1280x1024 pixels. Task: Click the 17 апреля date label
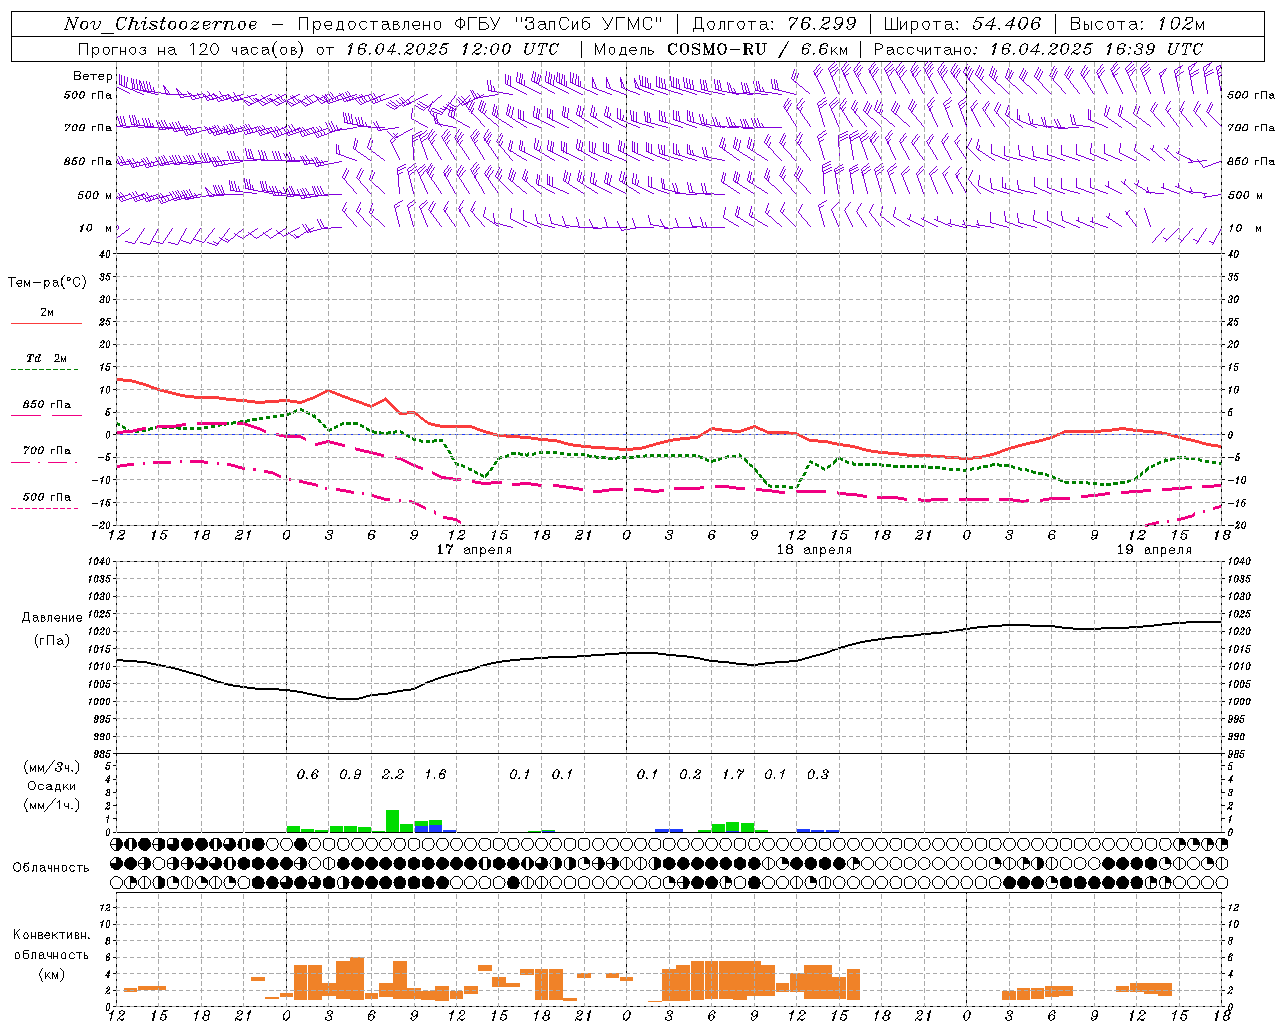(474, 550)
